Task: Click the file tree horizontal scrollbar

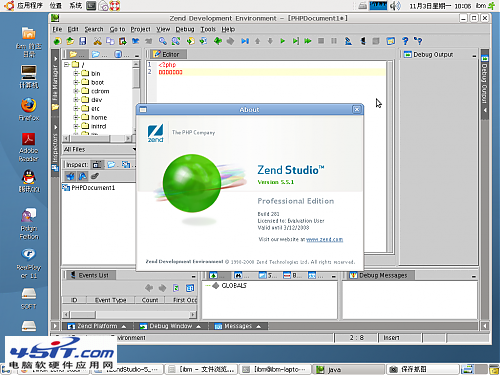Action: pos(97,138)
